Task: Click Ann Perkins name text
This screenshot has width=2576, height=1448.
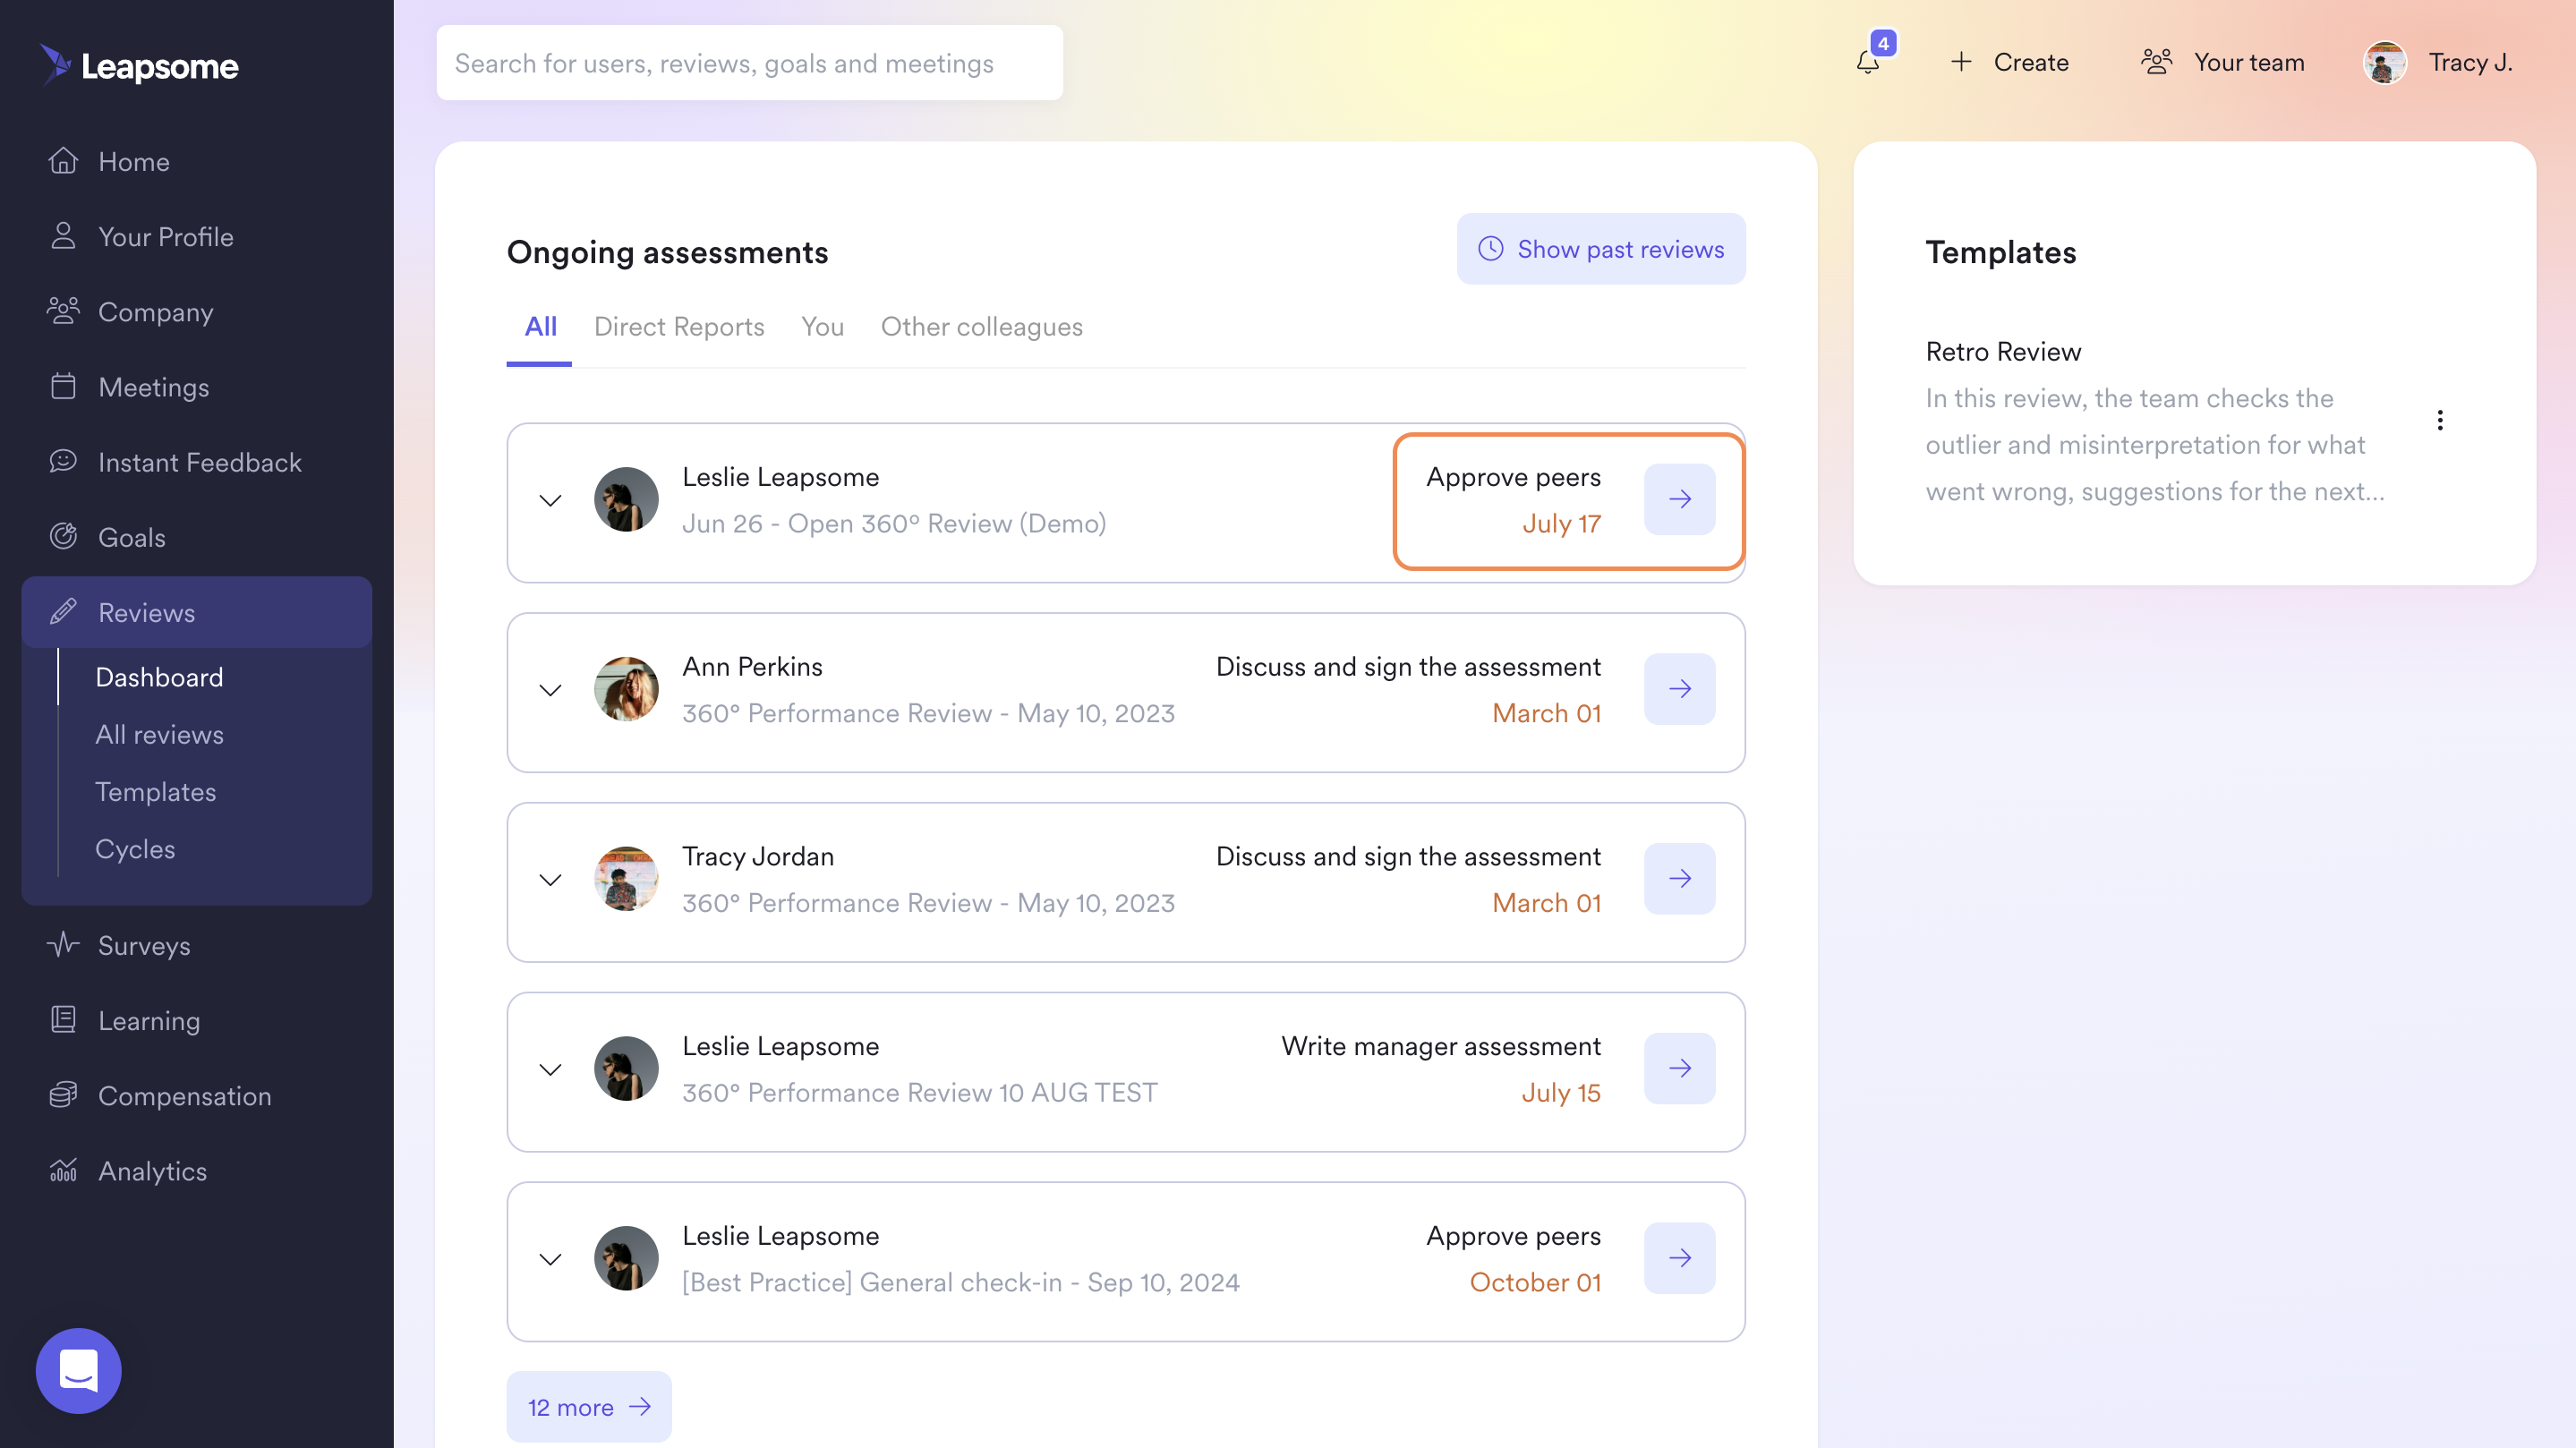Action: tap(752, 667)
